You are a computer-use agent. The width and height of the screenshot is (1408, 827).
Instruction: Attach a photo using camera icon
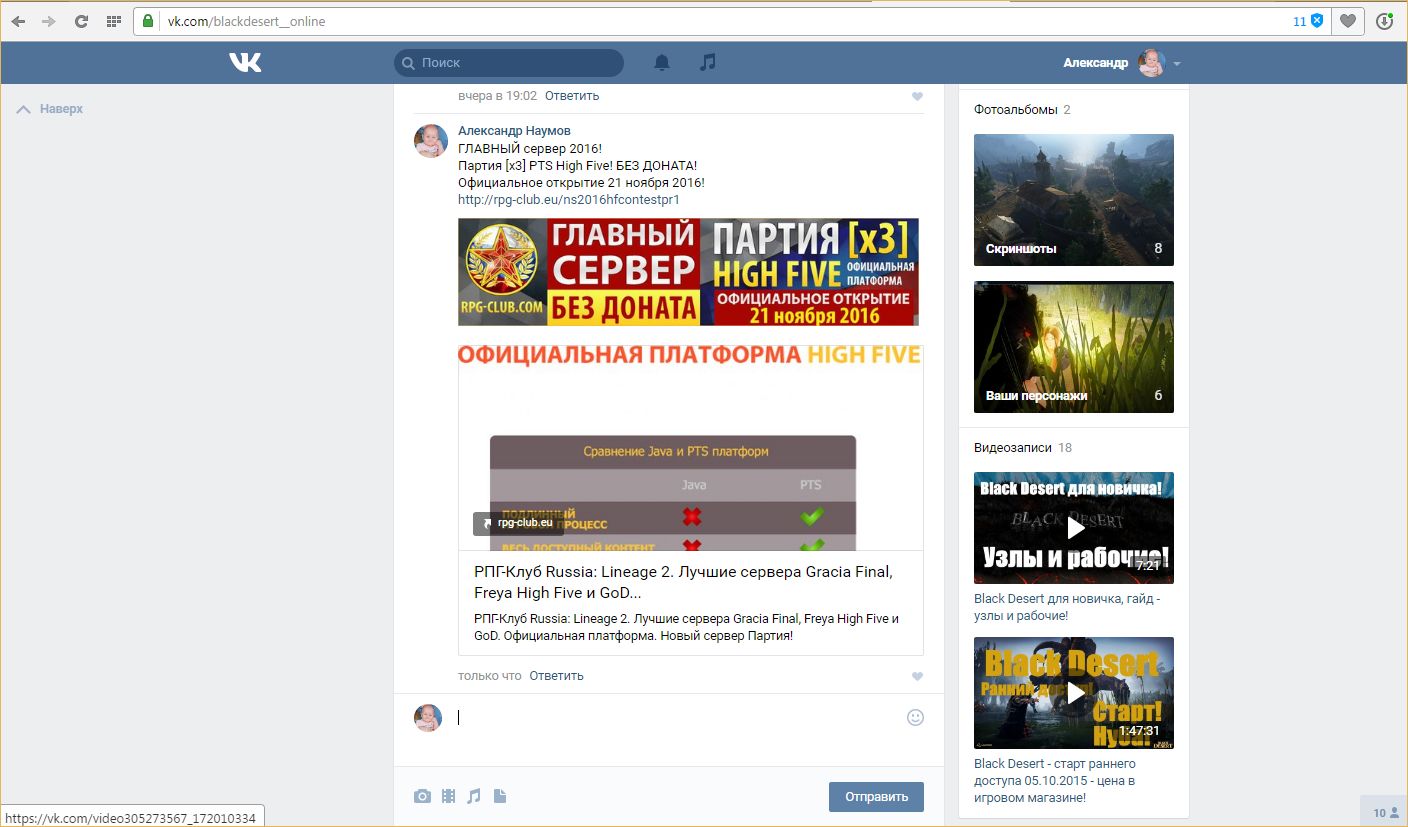tap(423, 796)
